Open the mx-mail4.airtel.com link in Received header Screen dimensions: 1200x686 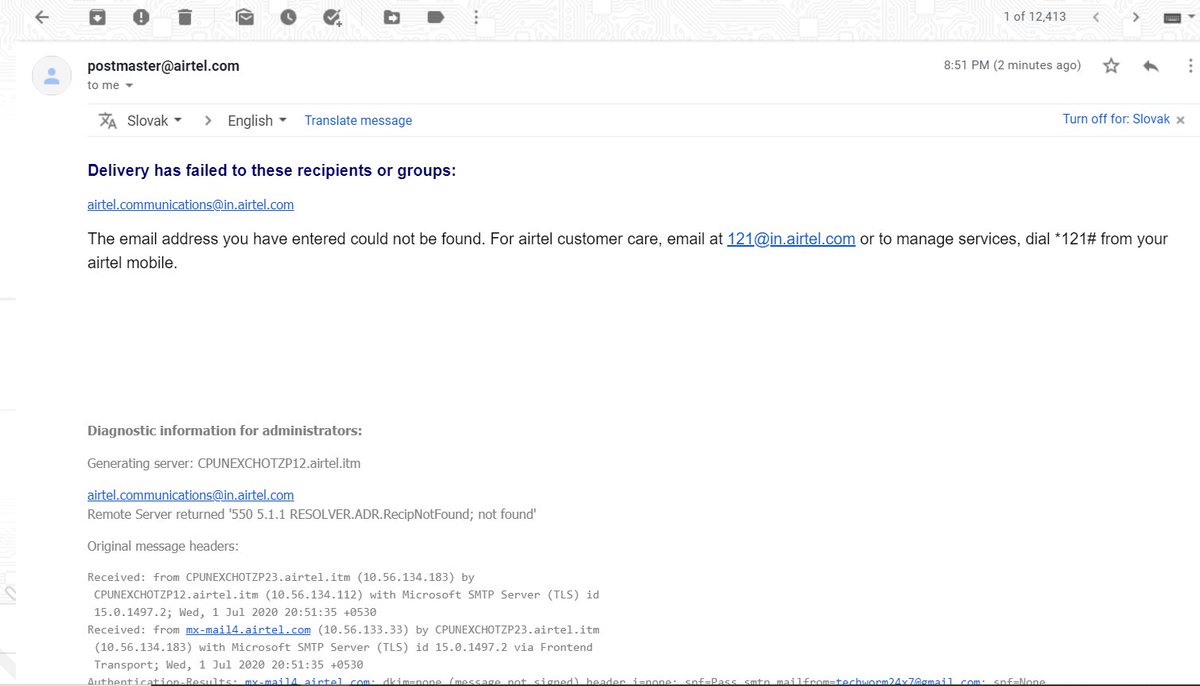[248, 630]
